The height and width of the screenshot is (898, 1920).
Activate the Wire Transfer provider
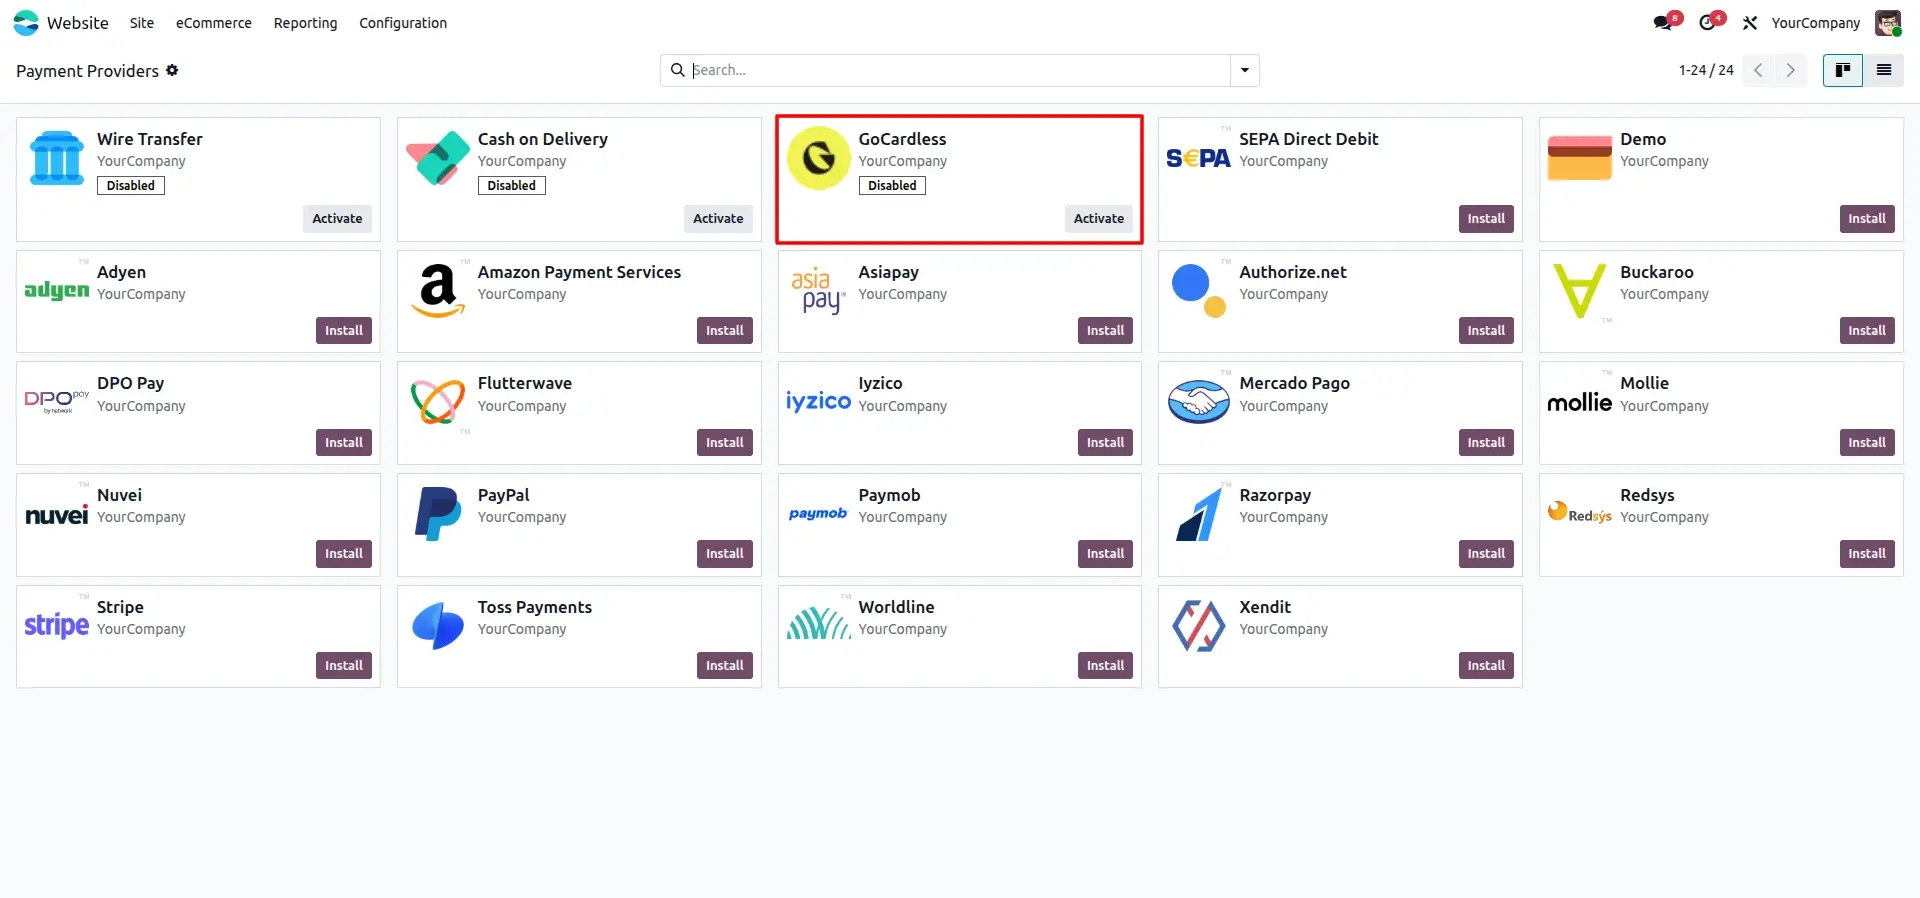[337, 219]
